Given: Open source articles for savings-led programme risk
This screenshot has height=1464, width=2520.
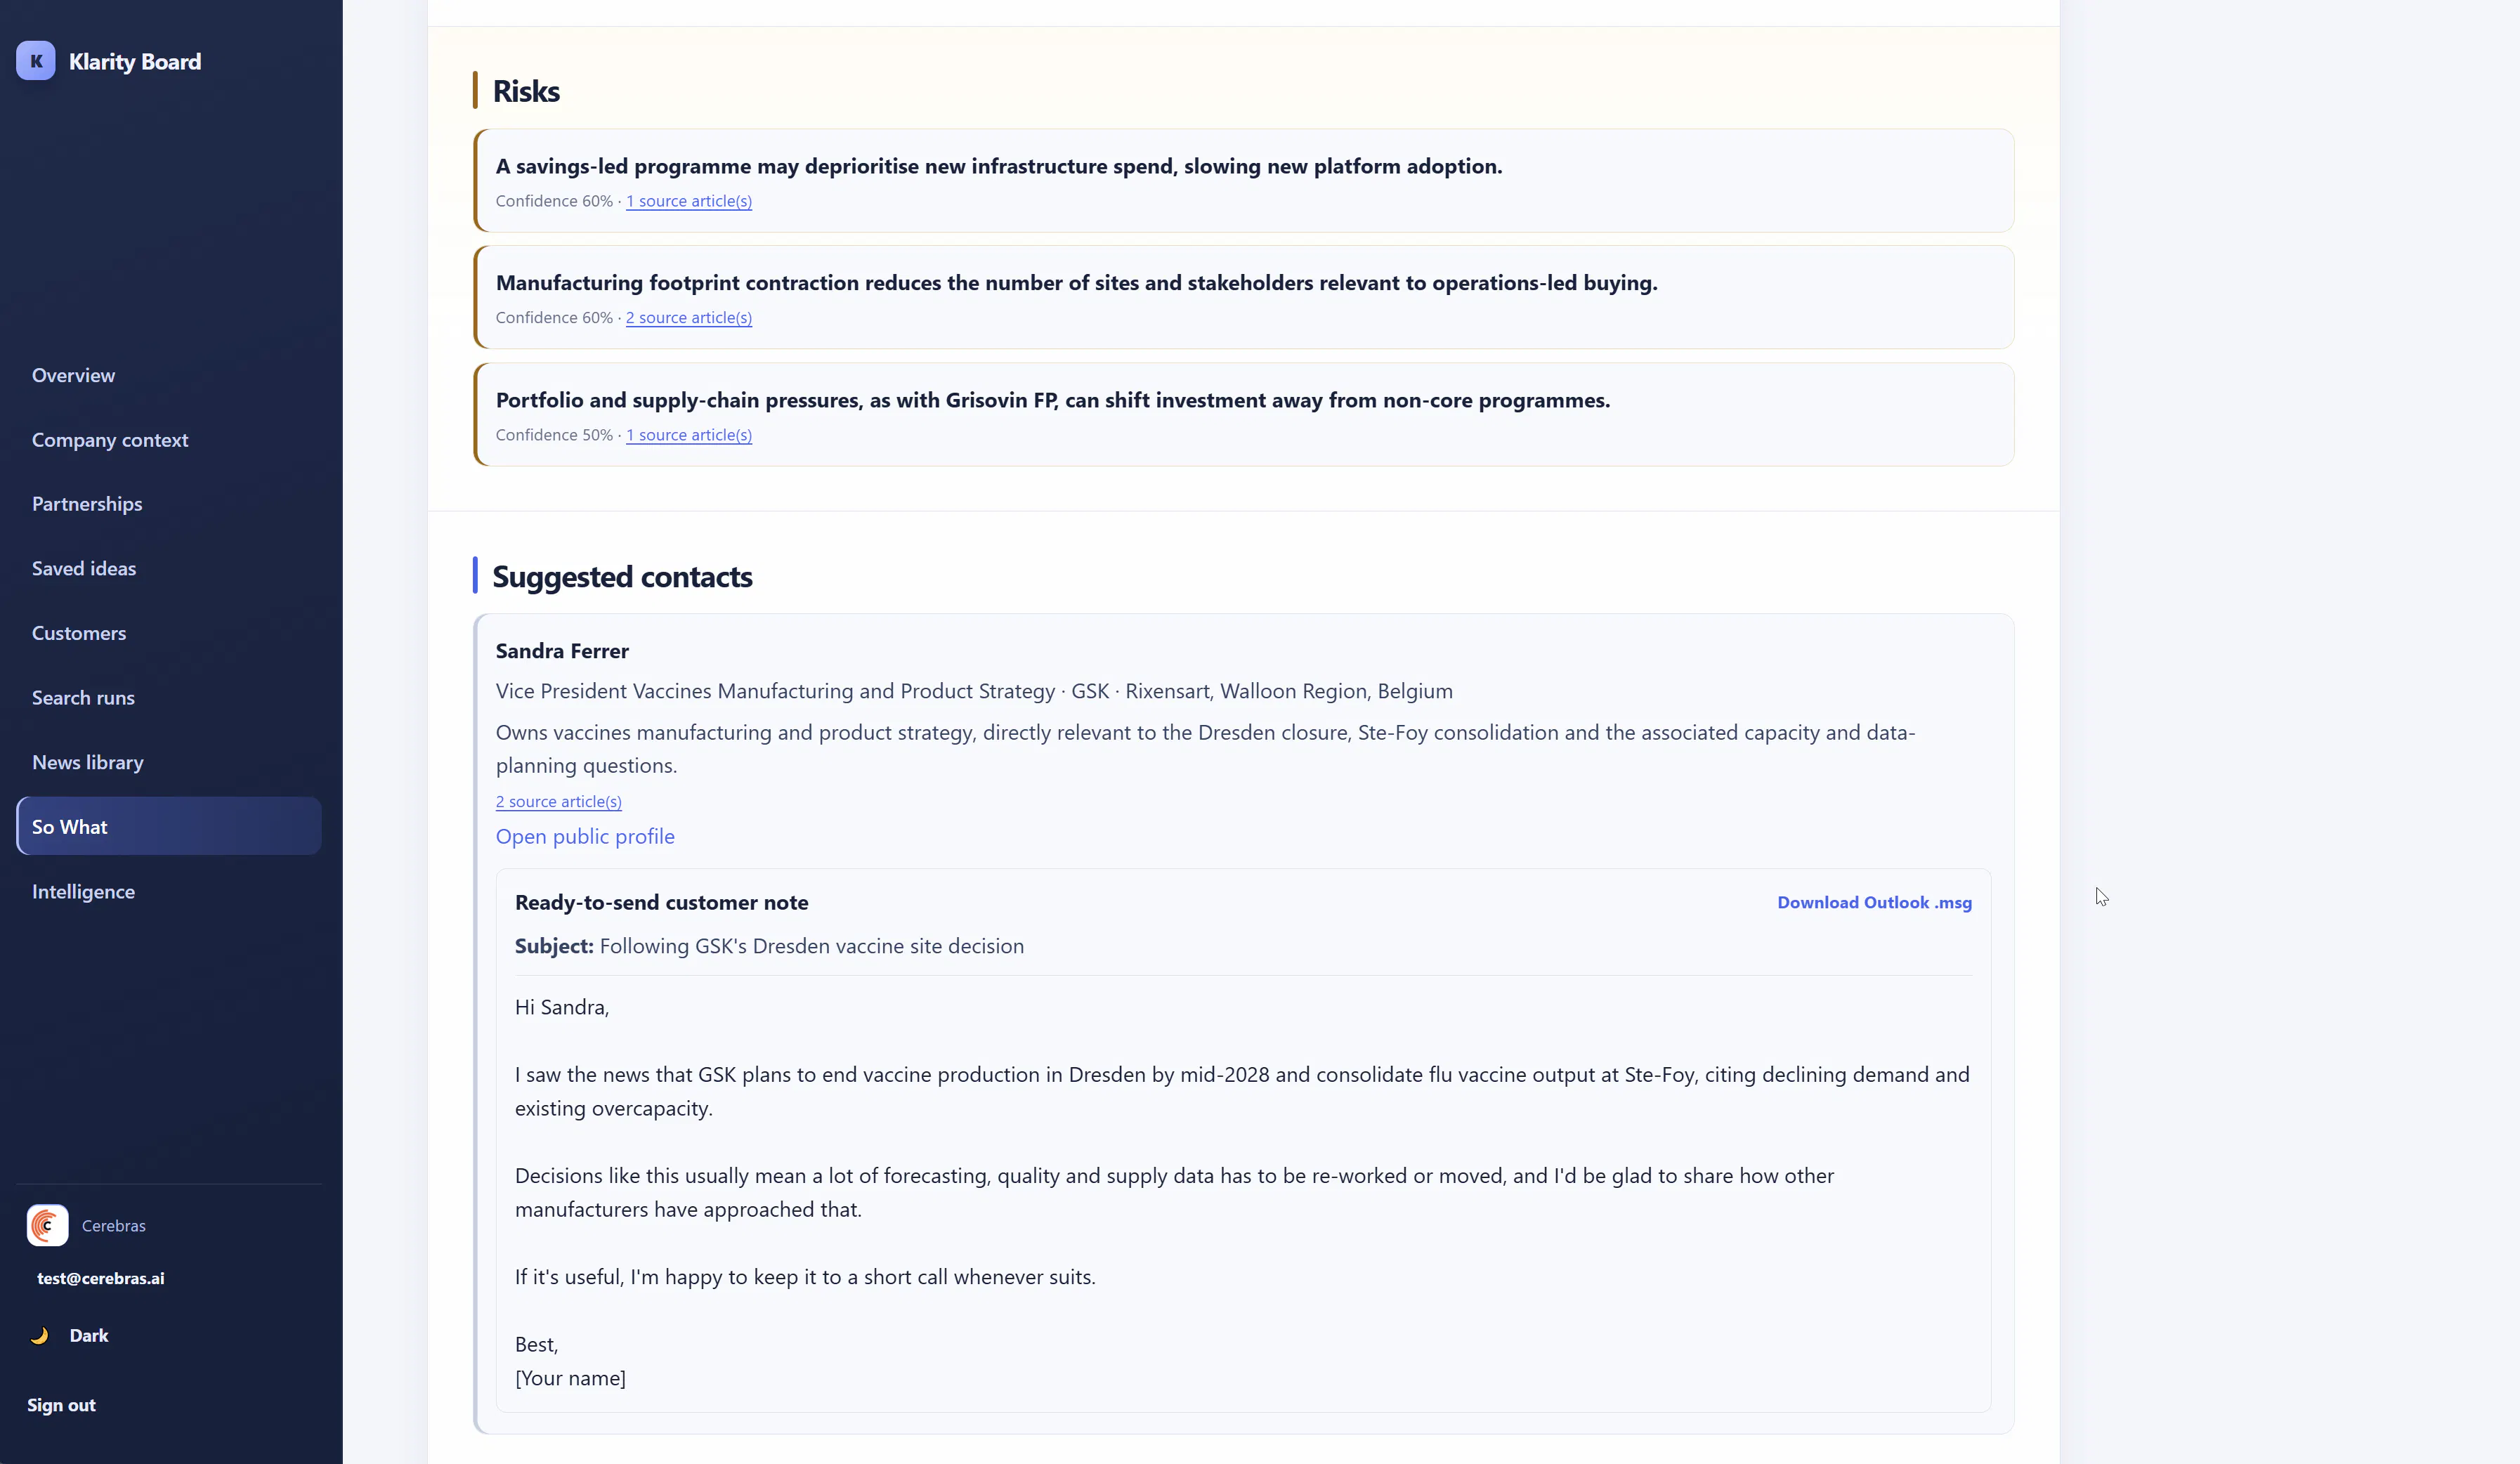Looking at the screenshot, I should pyautogui.click(x=689, y=201).
